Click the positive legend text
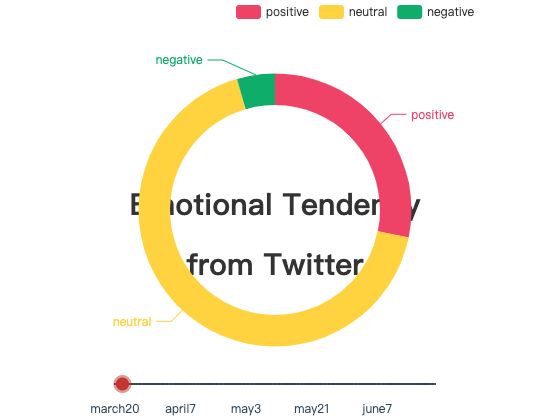550x420 pixels. 287,12
